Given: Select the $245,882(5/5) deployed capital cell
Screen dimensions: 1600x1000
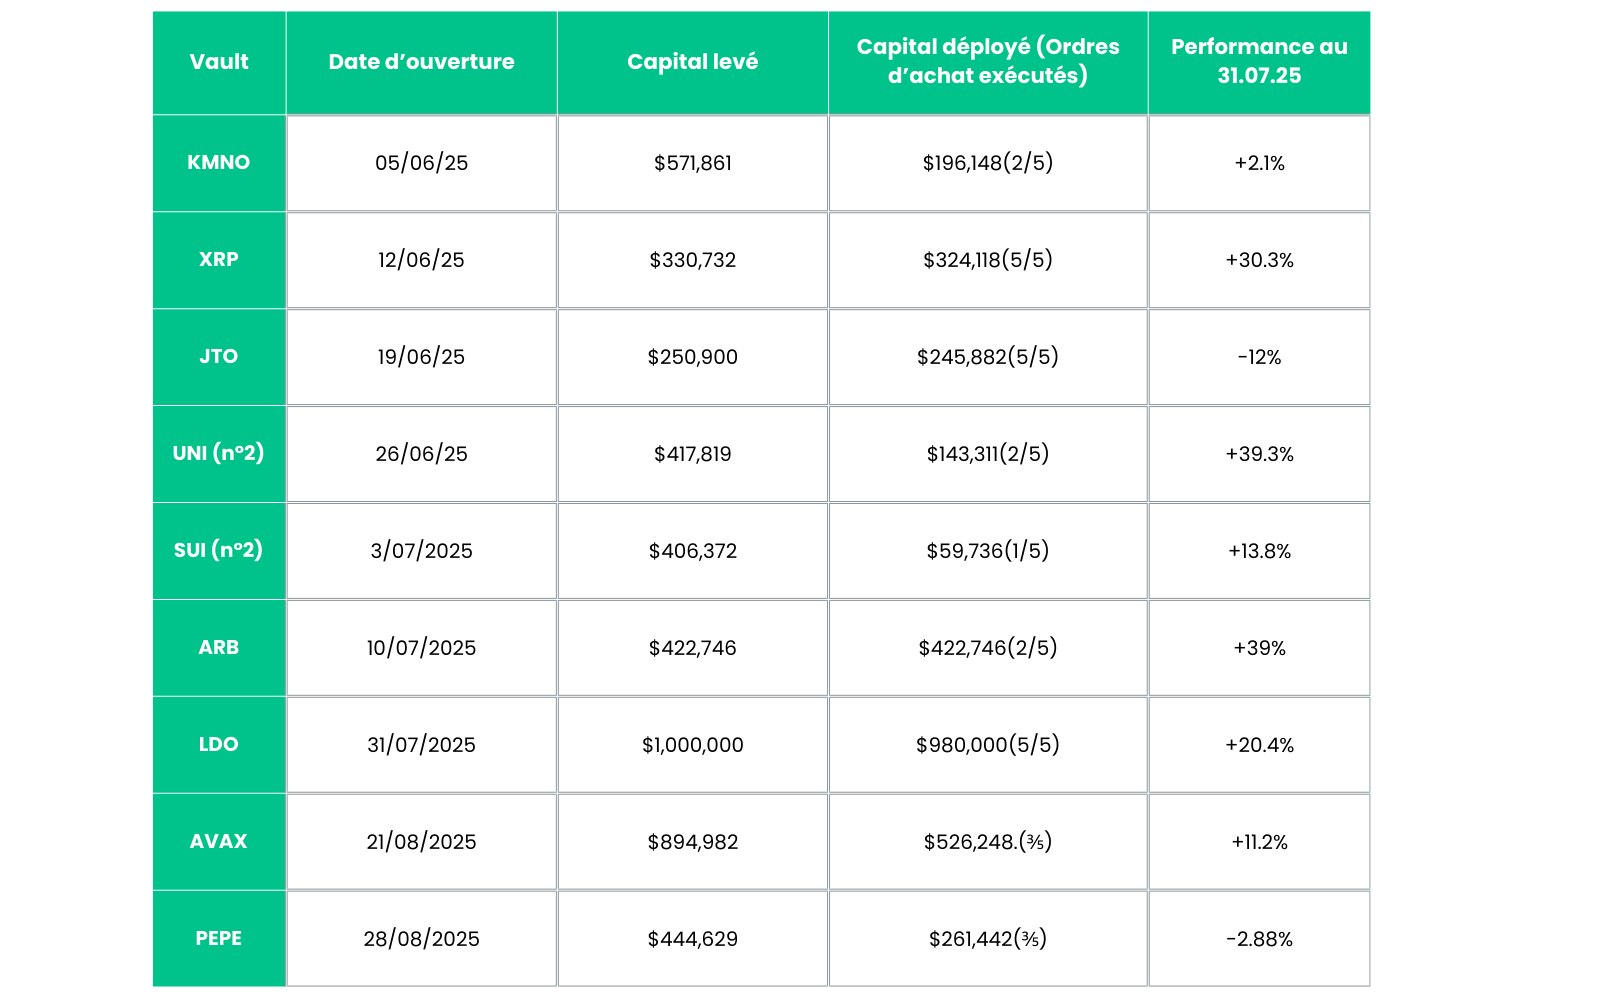Looking at the screenshot, I should [987, 357].
